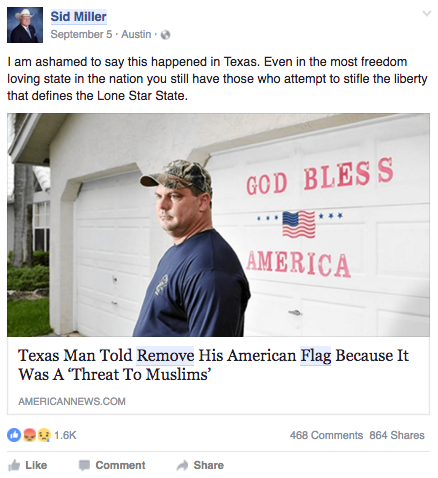
Task: Open the Austin location link
Action: tap(136, 34)
